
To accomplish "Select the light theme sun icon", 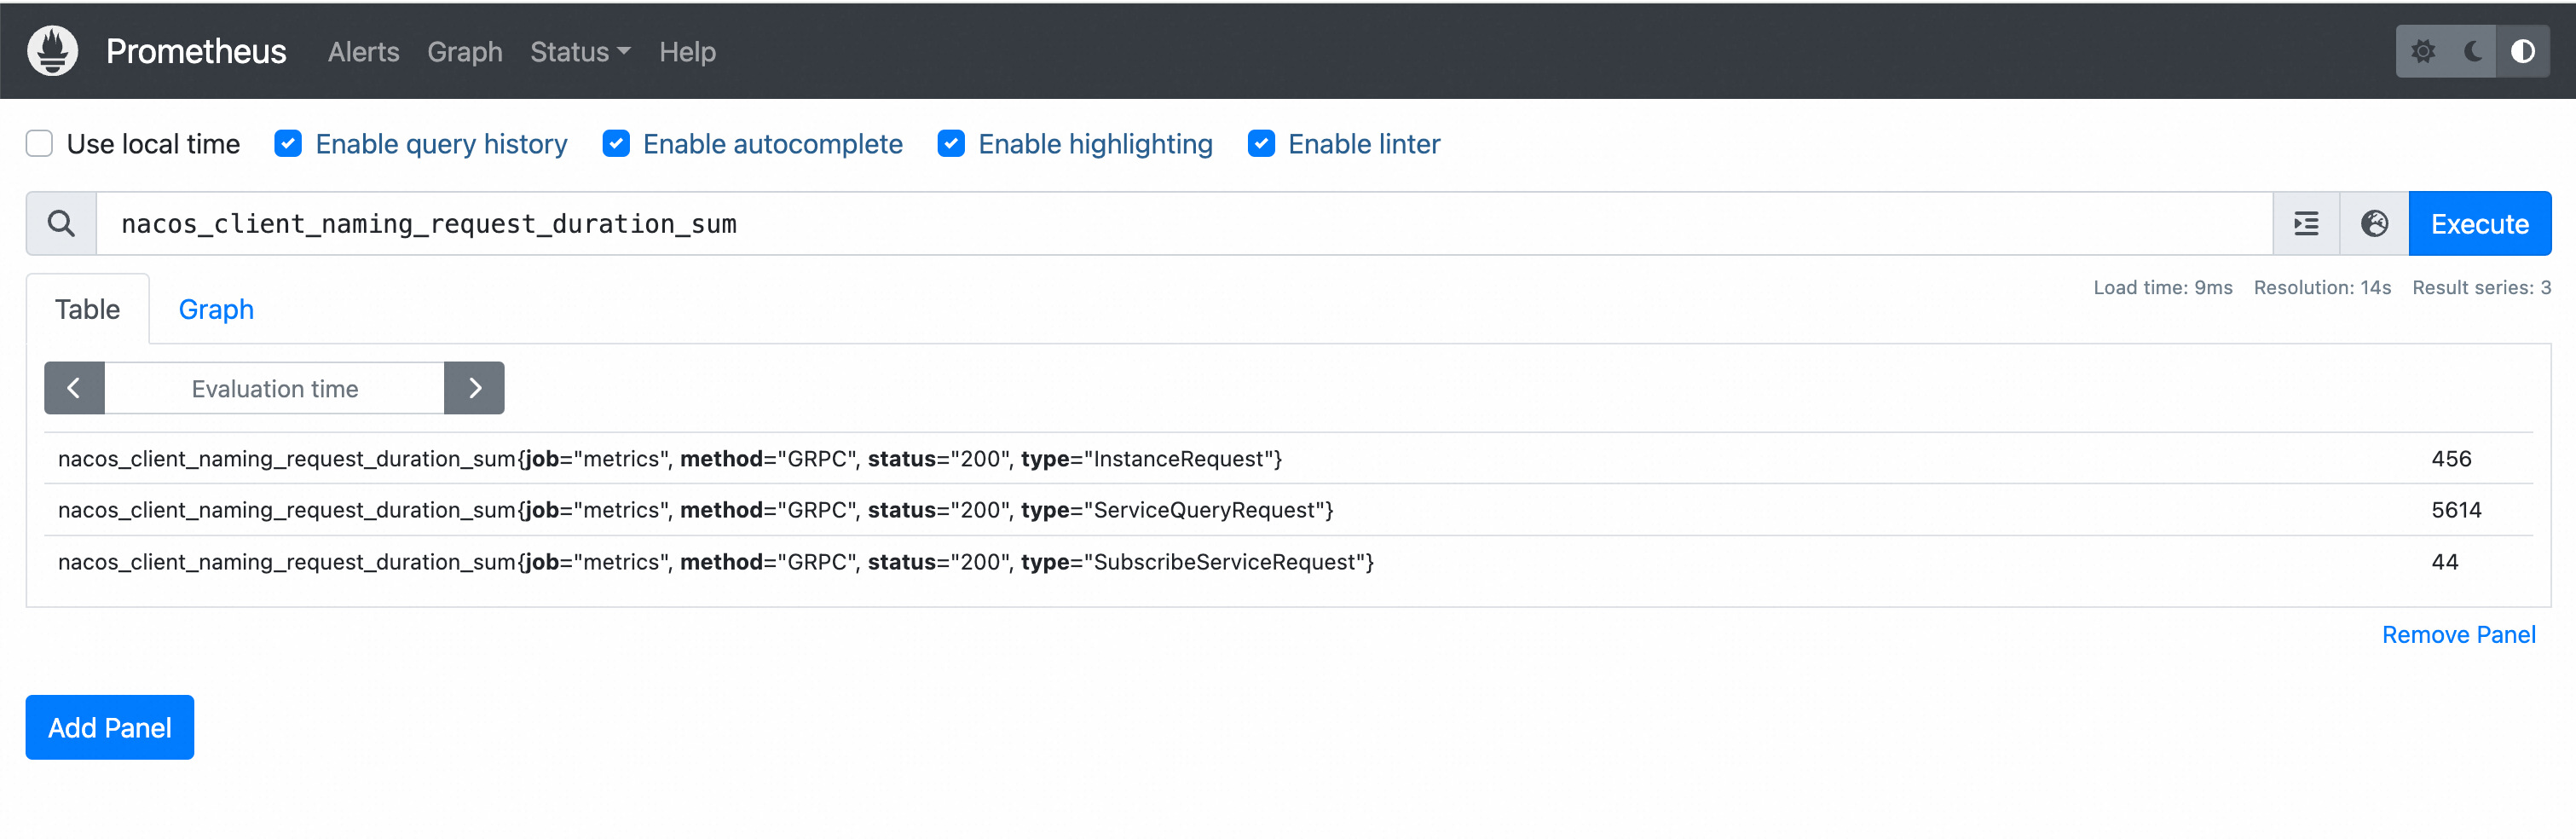I will tap(2422, 51).
